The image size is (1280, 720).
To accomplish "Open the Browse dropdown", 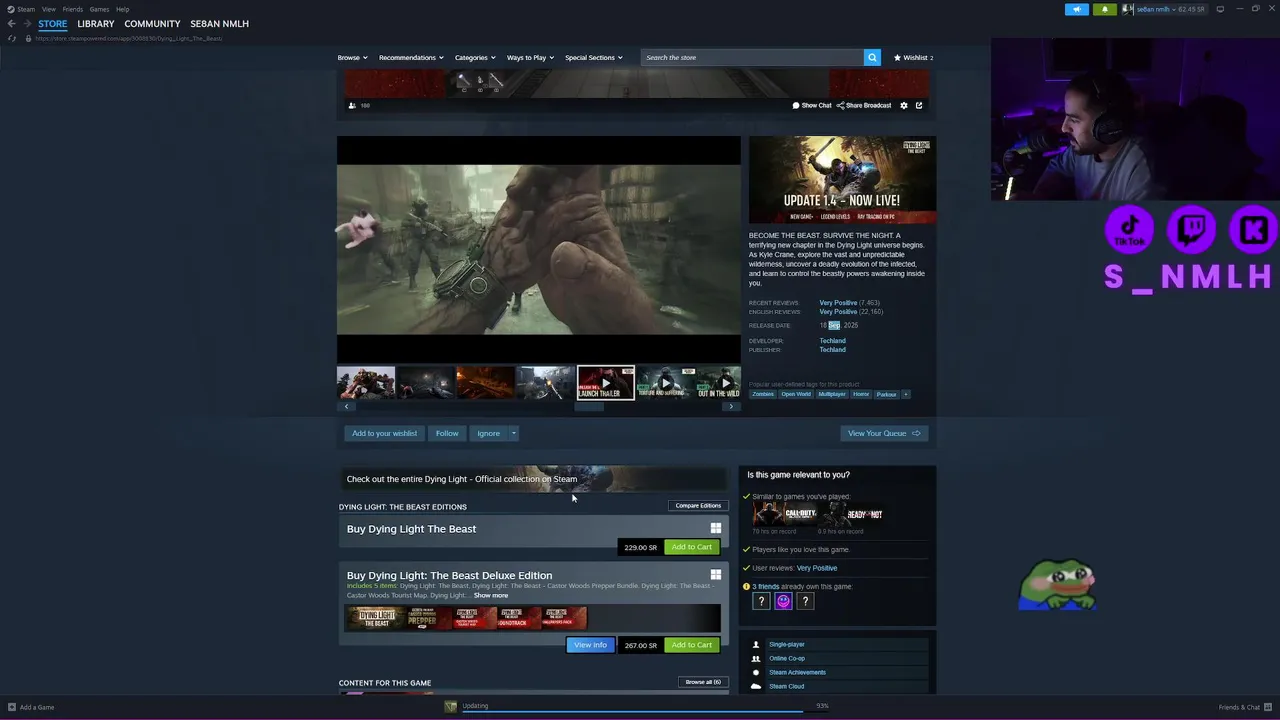I will [352, 58].
